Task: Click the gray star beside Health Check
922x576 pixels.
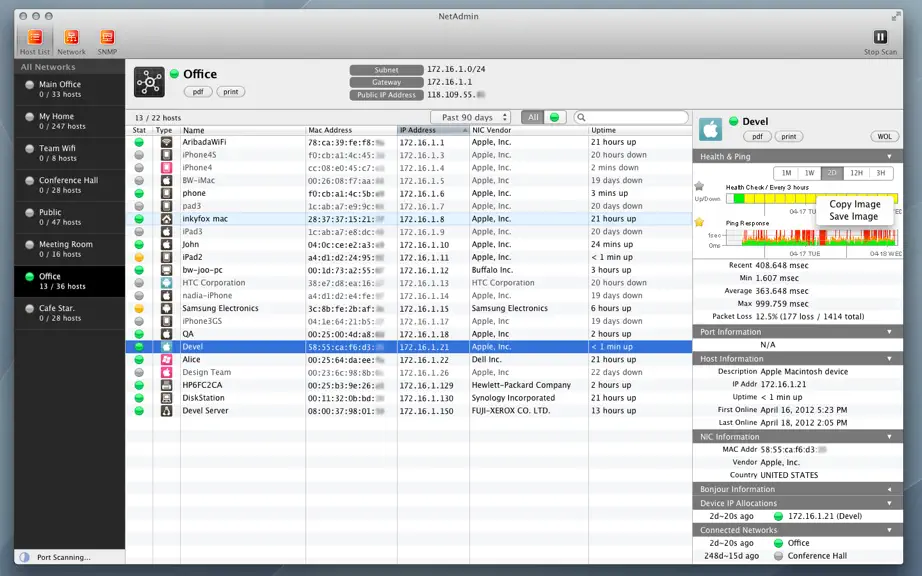Action: click(699, 186)
